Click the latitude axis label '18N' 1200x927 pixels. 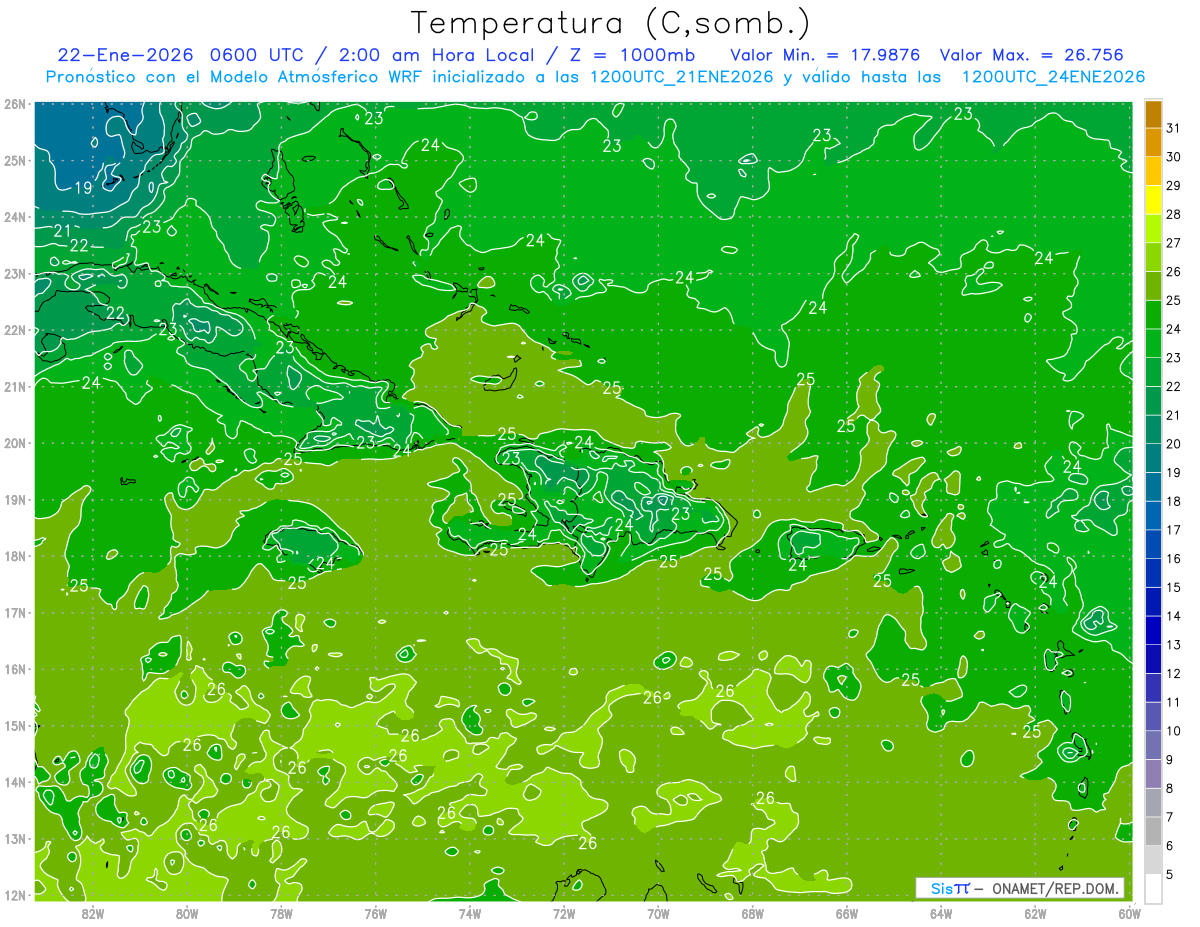[x=15, y=556]
